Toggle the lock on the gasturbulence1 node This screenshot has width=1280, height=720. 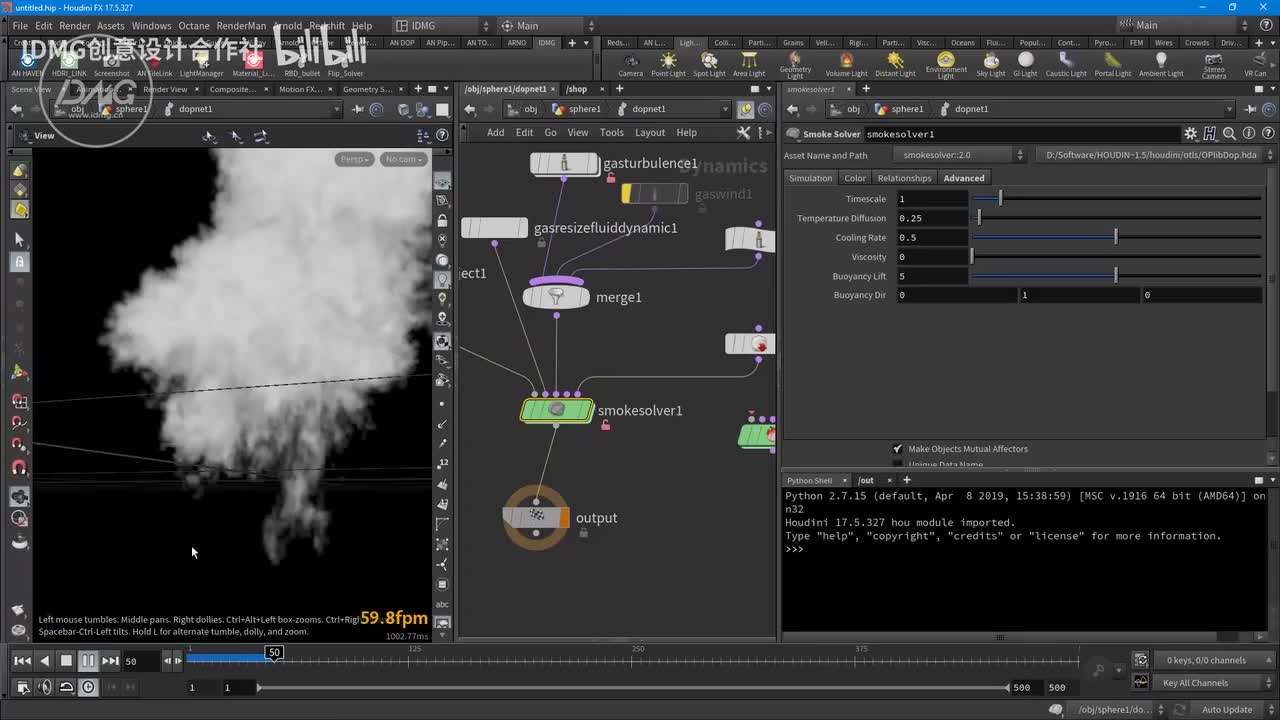point(610,178)
